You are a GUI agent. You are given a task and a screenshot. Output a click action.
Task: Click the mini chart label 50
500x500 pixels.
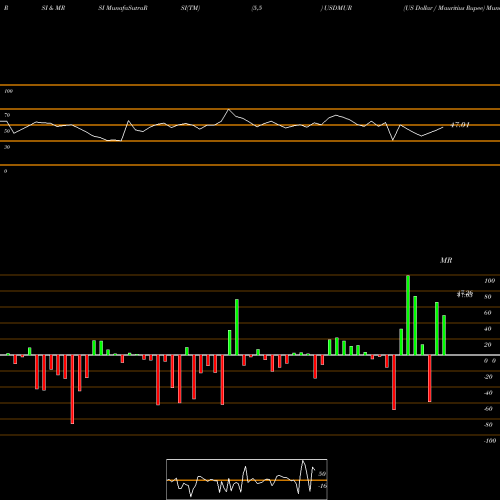(322, 474)
